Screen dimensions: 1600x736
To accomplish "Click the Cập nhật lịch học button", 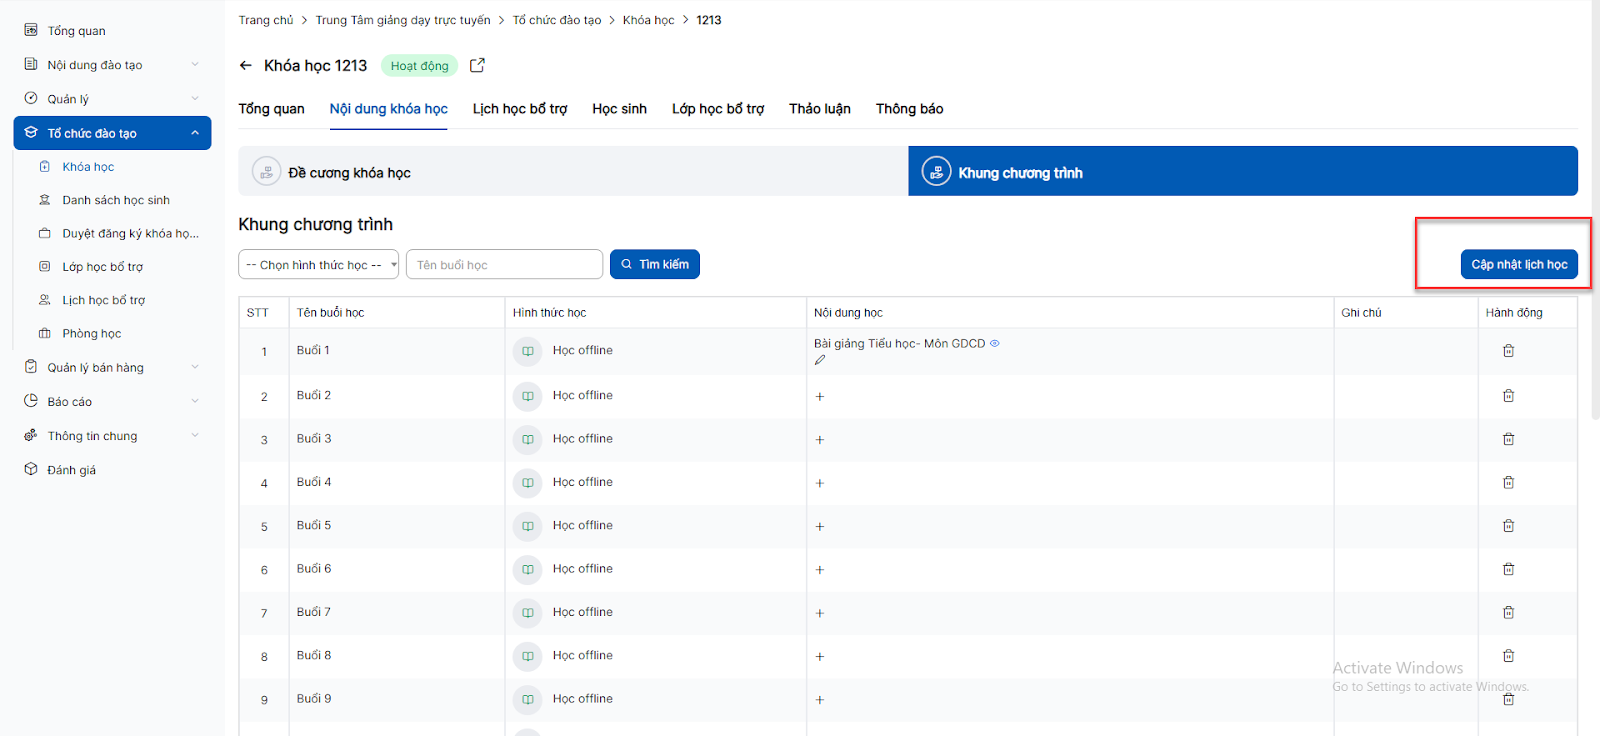I will tap(1519, 264).
